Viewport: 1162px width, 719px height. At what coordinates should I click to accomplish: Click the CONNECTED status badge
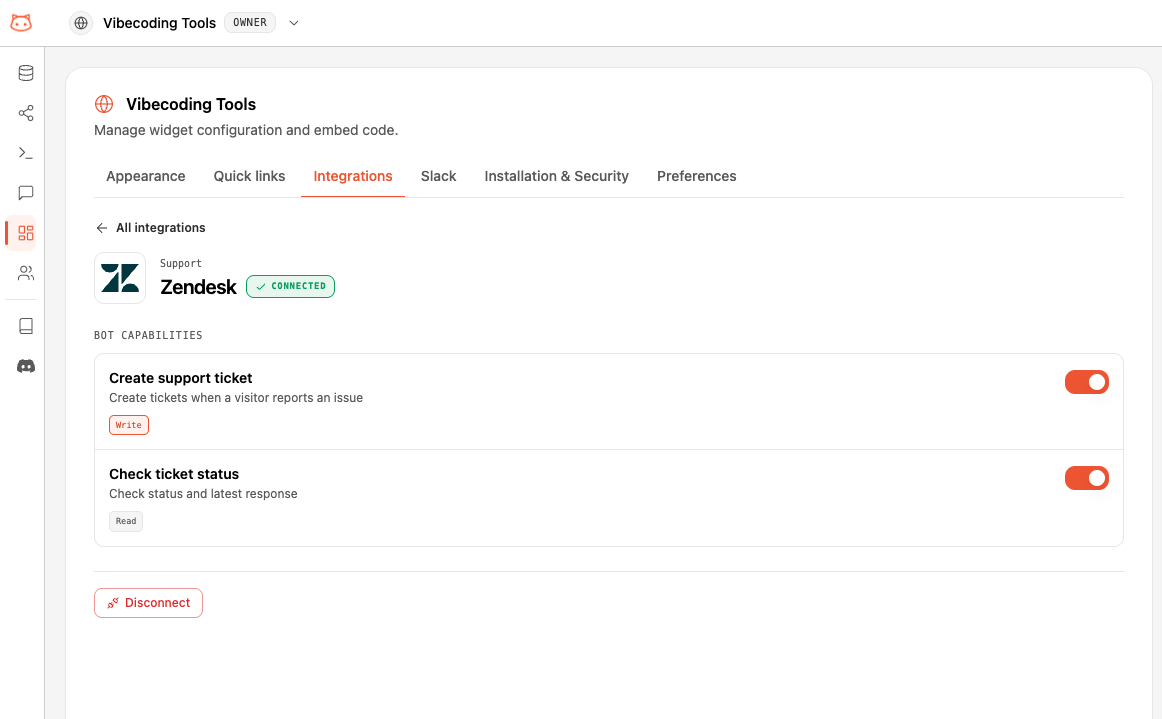(x=290, y=286)
